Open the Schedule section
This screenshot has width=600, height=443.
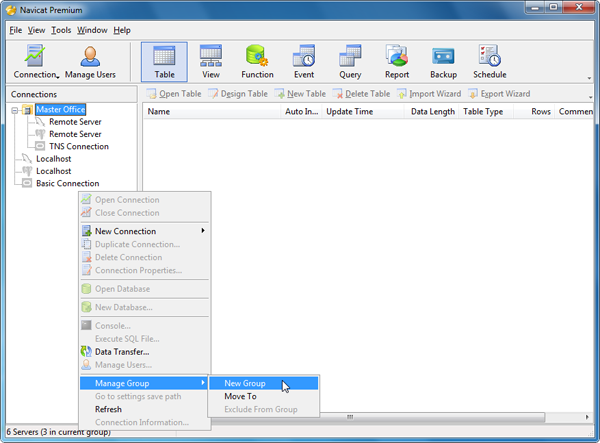tap(489, 62)
